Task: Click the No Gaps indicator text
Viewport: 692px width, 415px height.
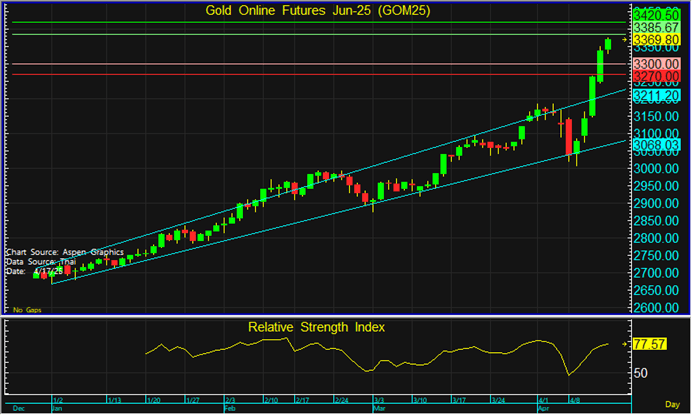Action: pos(26,312)
